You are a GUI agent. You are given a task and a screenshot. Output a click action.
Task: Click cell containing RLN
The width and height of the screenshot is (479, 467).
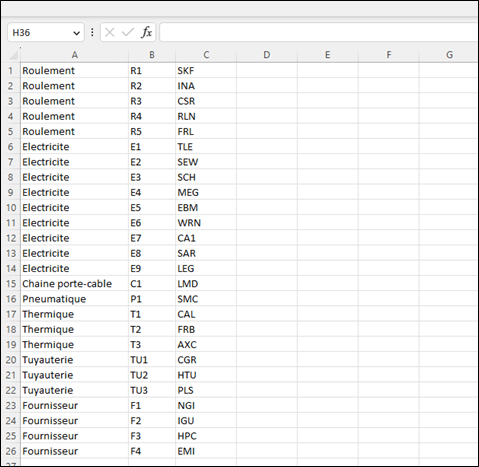point(206,116)
